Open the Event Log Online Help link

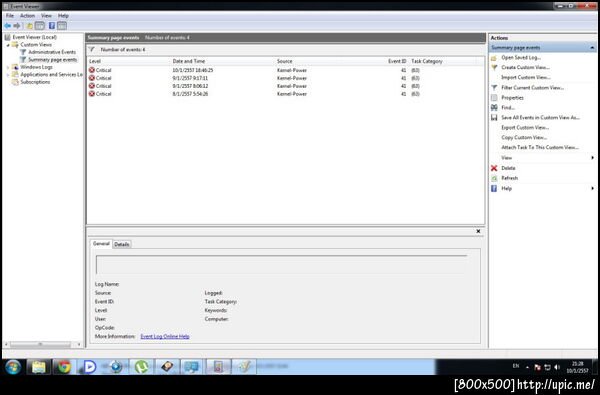point(165,336)
